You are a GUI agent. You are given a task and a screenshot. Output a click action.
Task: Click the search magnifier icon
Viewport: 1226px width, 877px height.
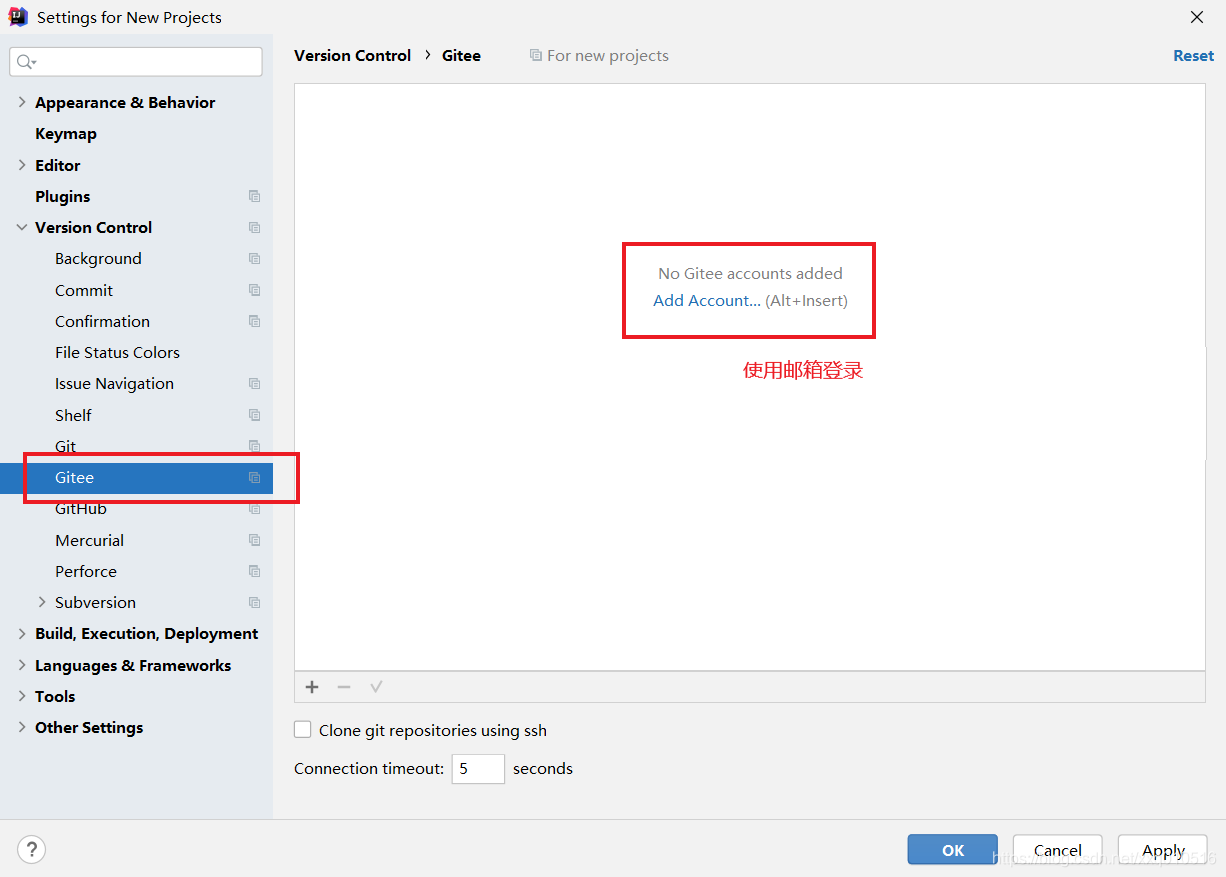pos(26,62)
